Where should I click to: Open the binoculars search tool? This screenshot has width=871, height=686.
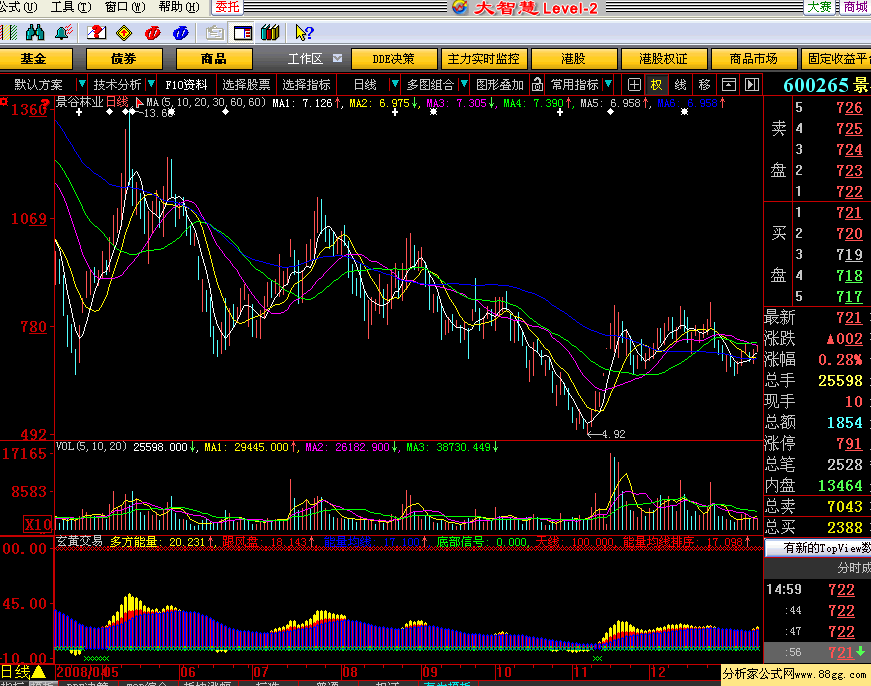pos(34,33)
